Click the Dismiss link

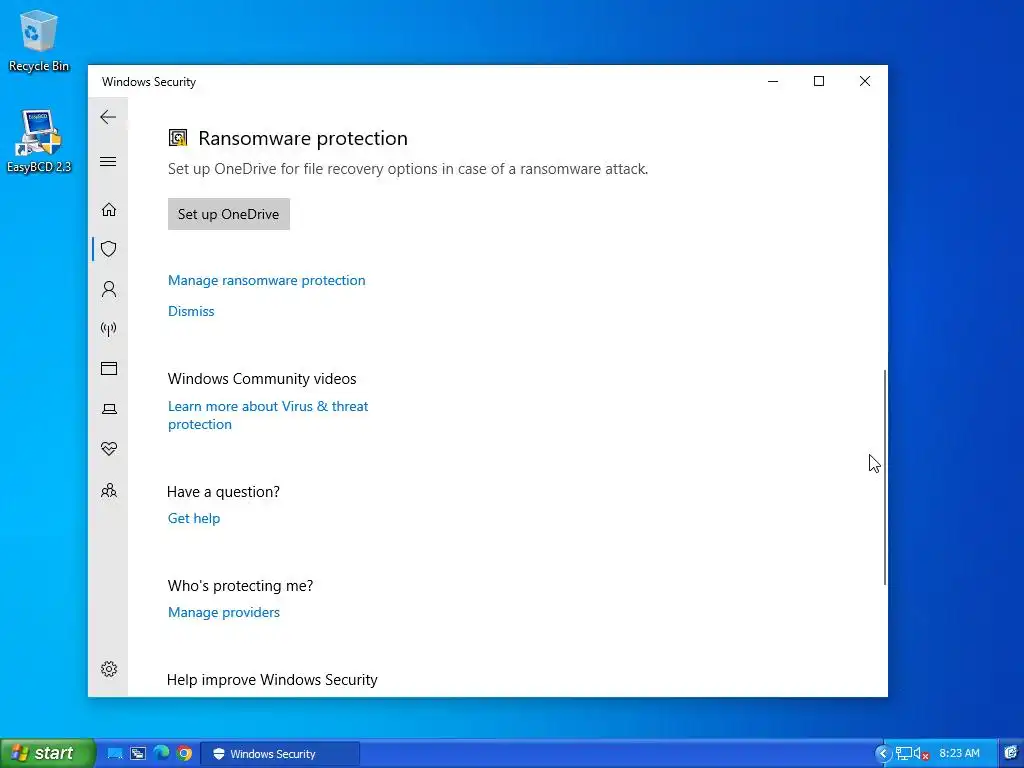click(x=191, y=311)
